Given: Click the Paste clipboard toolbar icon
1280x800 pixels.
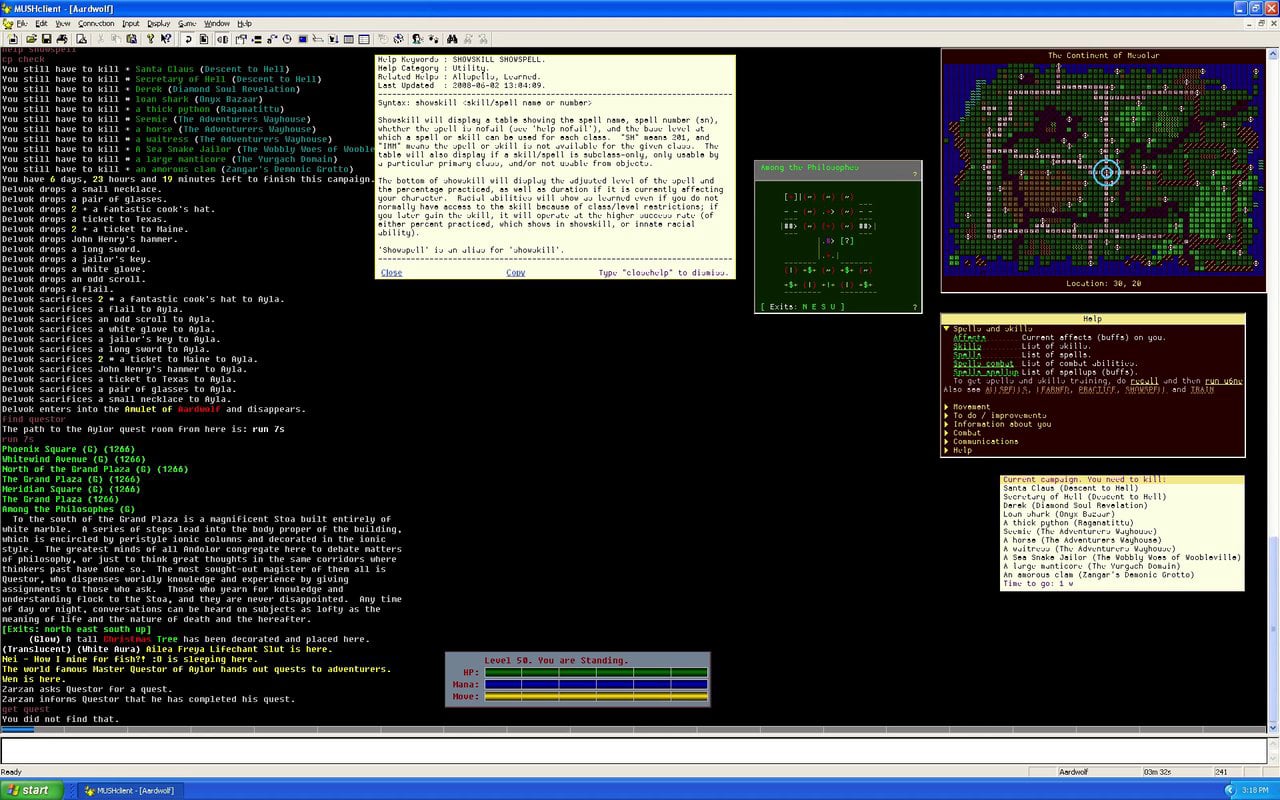Looking at the screenshot, I should (x=132, y=39).
